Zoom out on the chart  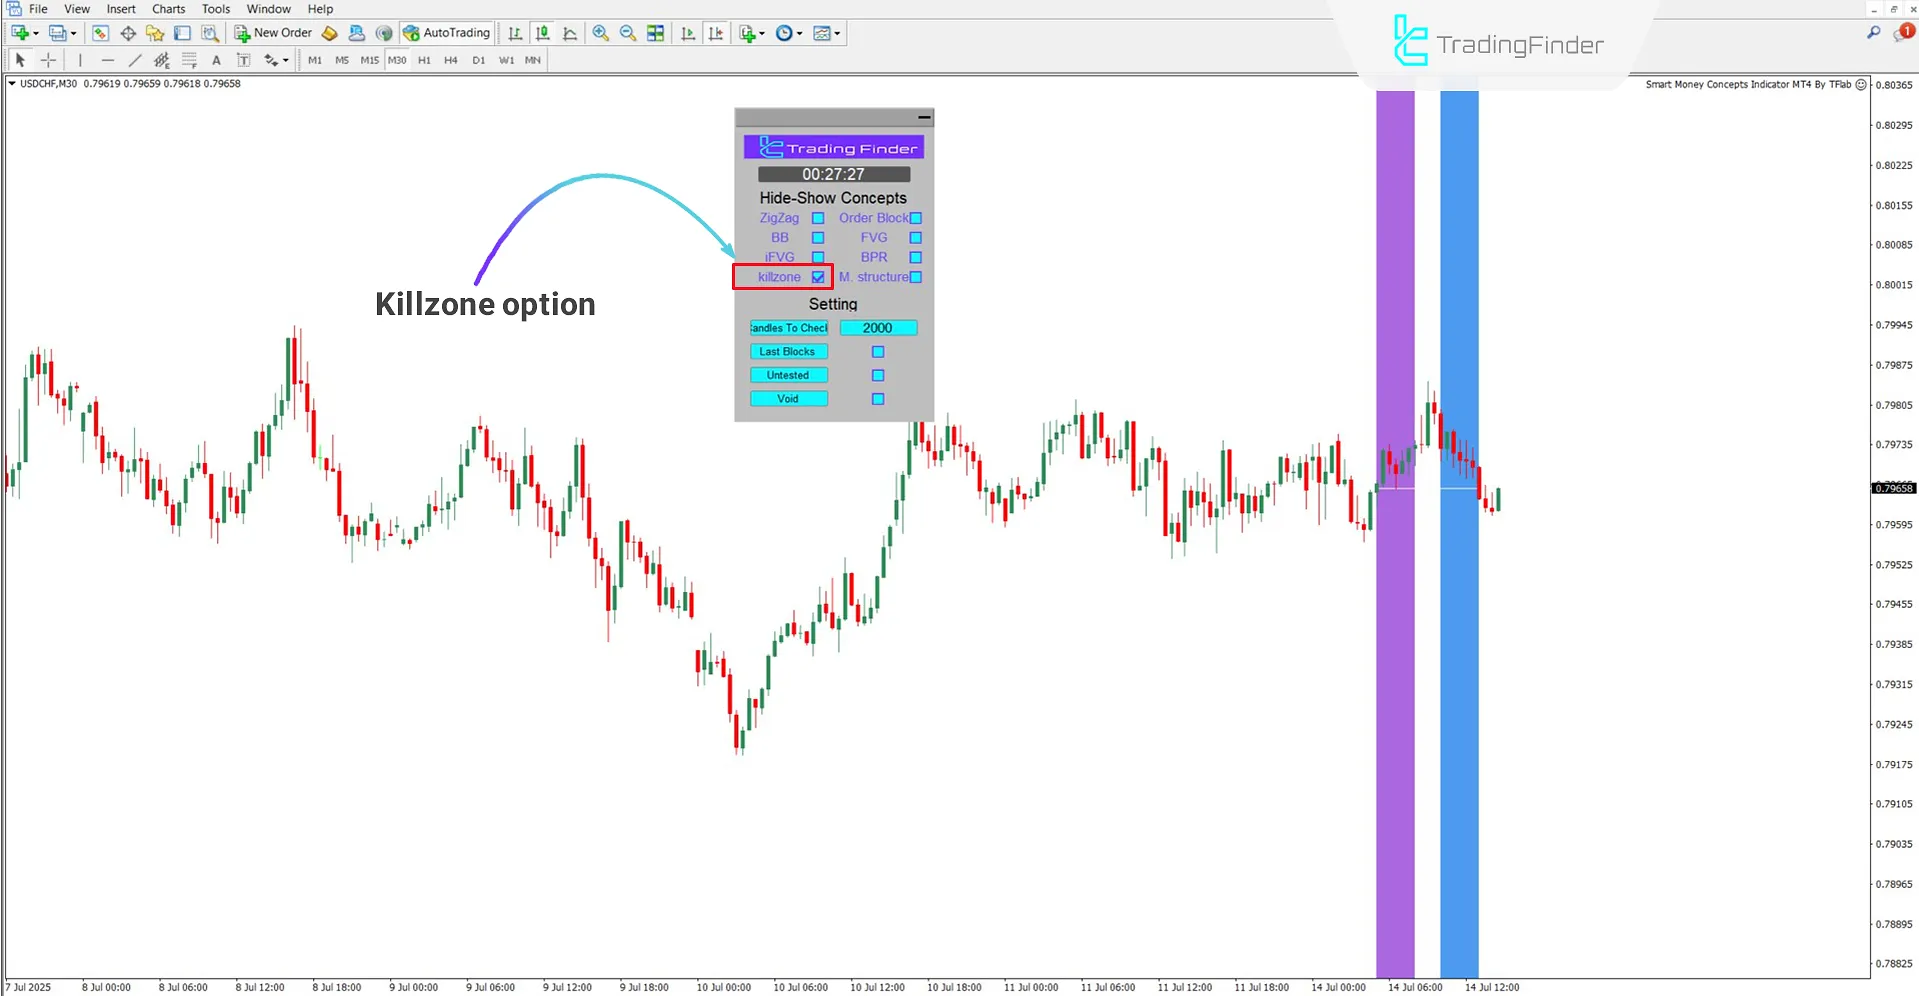point(628,33)
